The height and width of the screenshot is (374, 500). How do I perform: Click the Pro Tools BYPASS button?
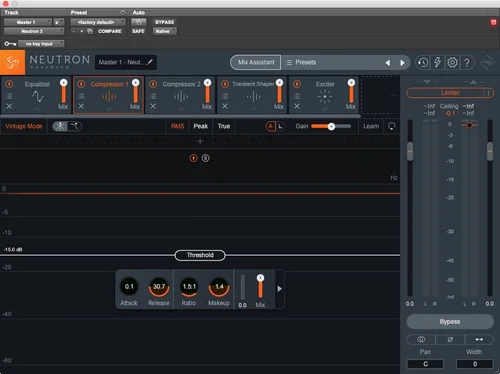pos(164,22)
